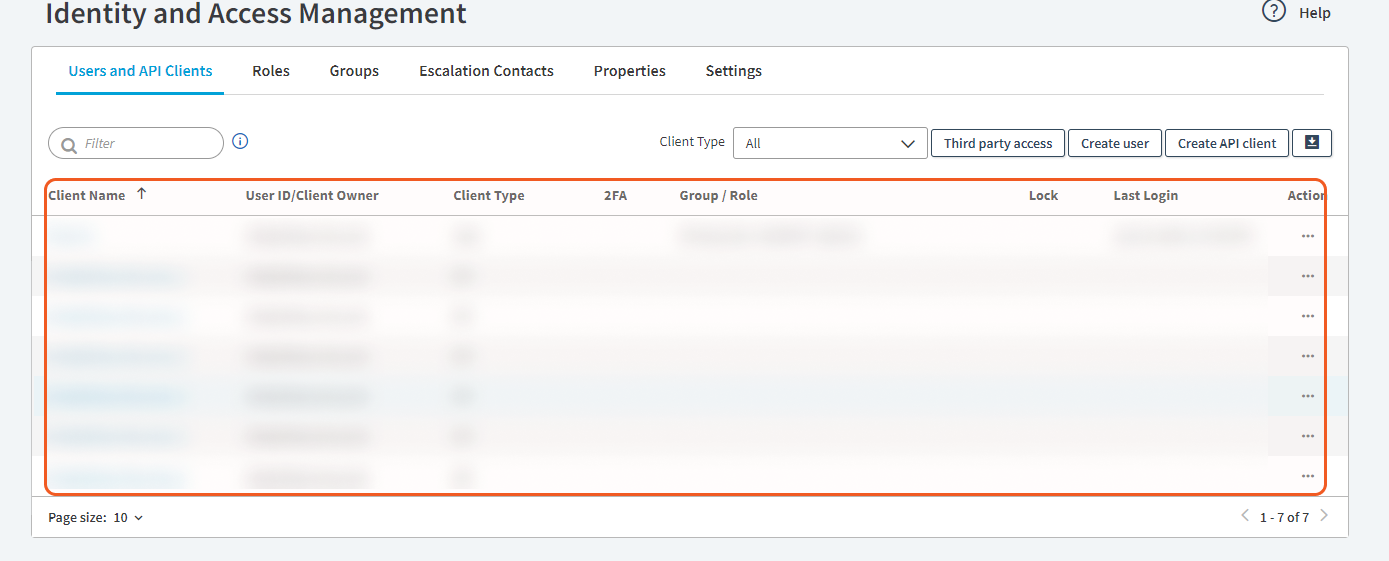Go to previous page arrow
This screenshot has height=561, width=1389.
click(x=1245, y=516)
